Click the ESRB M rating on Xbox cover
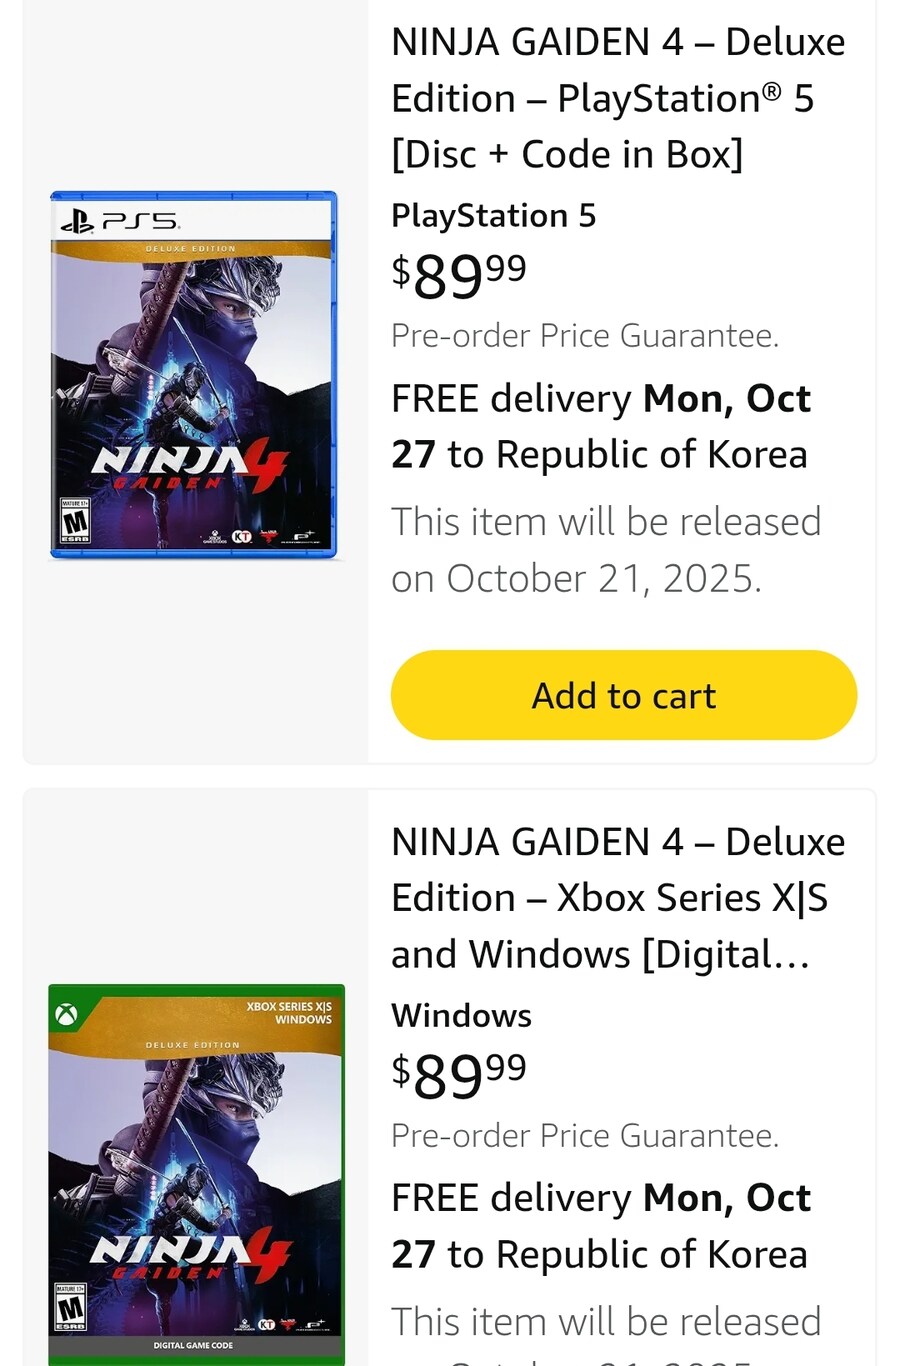Screen dimensions: 900x1366 point(71,1307)
